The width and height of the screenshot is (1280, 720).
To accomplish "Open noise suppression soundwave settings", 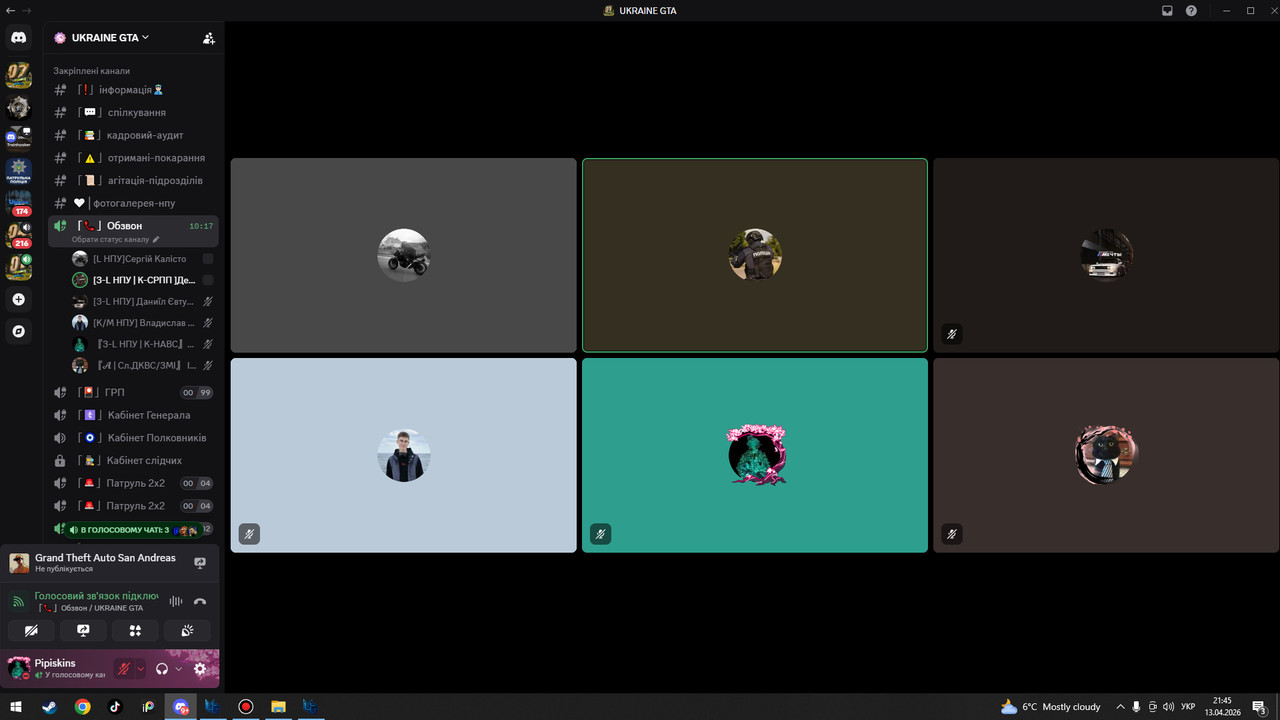I will 176,601.
